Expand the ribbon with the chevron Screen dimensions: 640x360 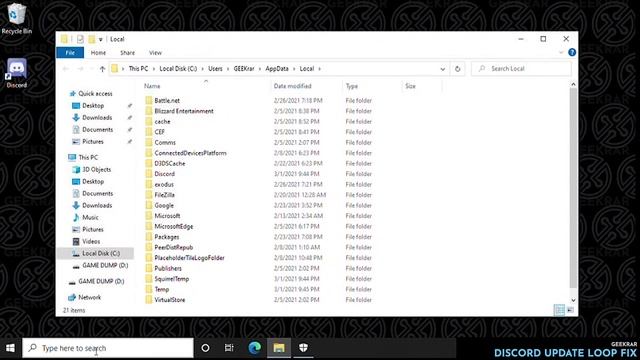[561, 53]
